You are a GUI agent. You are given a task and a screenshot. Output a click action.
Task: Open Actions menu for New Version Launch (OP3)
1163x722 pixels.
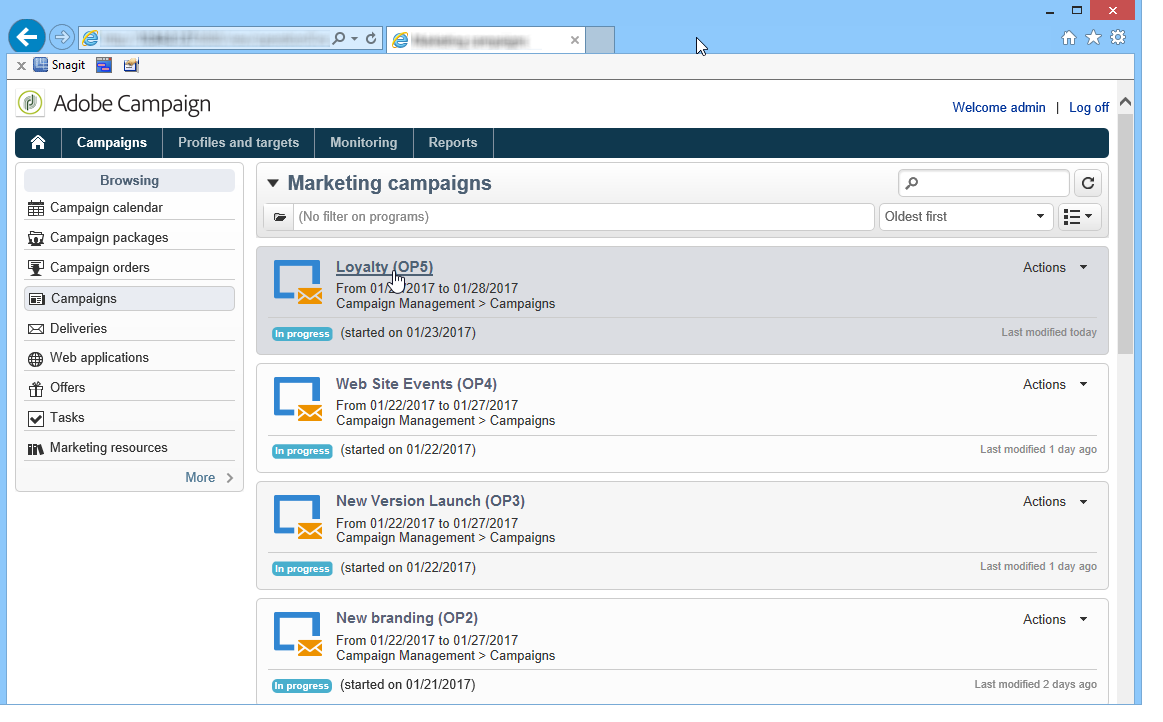tap(1055, 502)
